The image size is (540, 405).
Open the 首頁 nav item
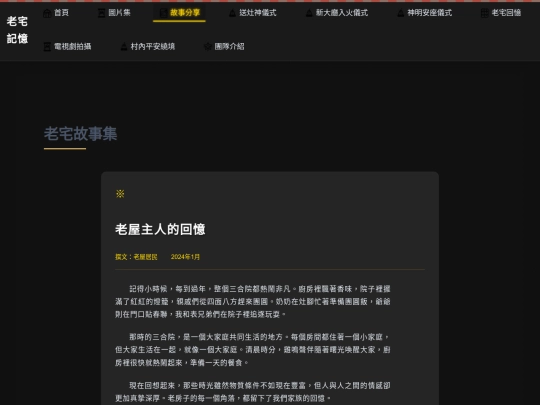tap(56, 13)
